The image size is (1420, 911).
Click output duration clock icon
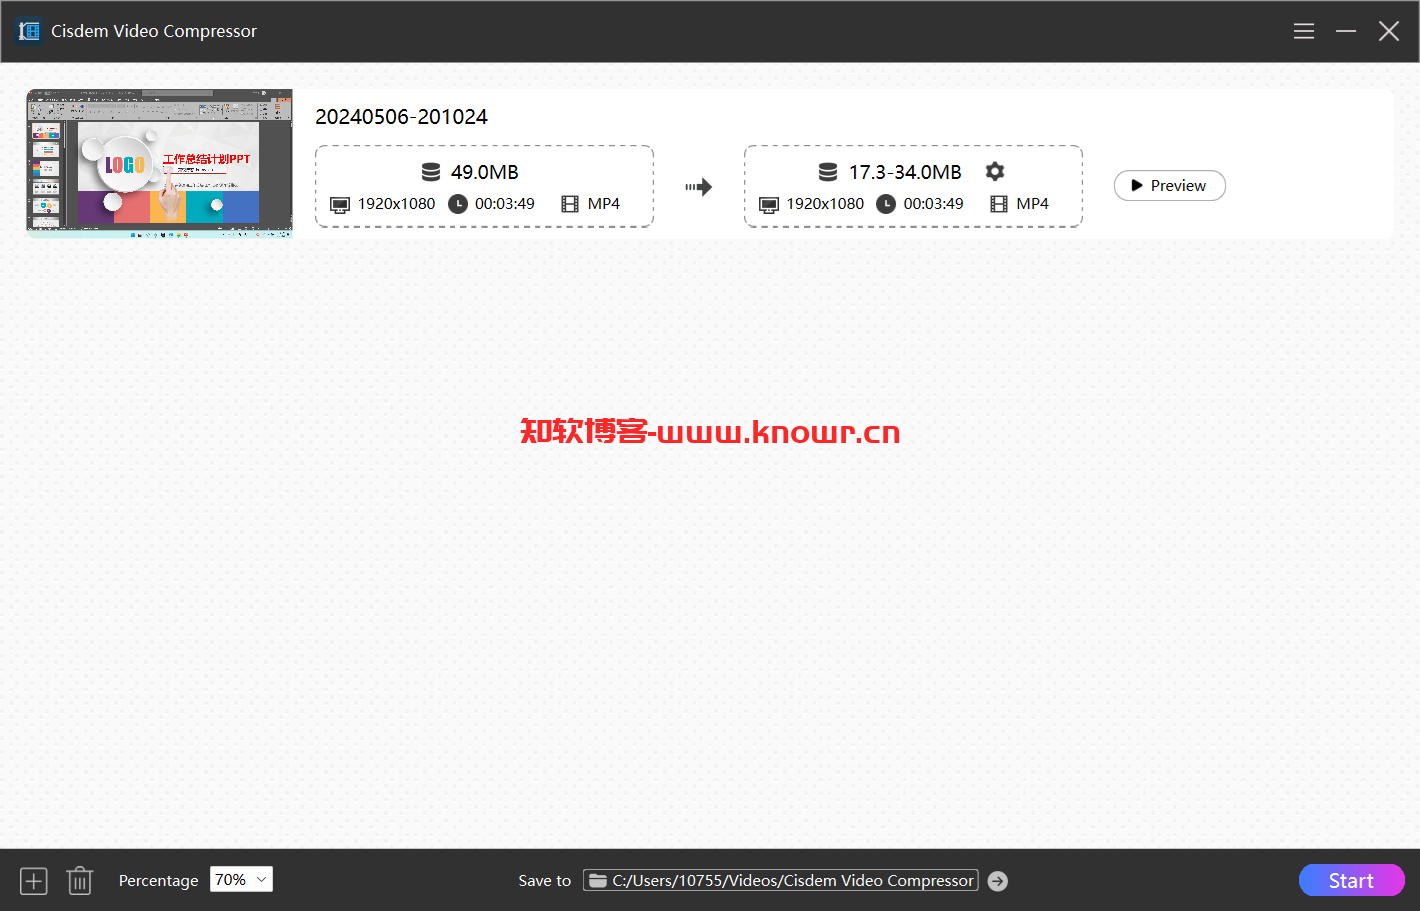(886, 204)
